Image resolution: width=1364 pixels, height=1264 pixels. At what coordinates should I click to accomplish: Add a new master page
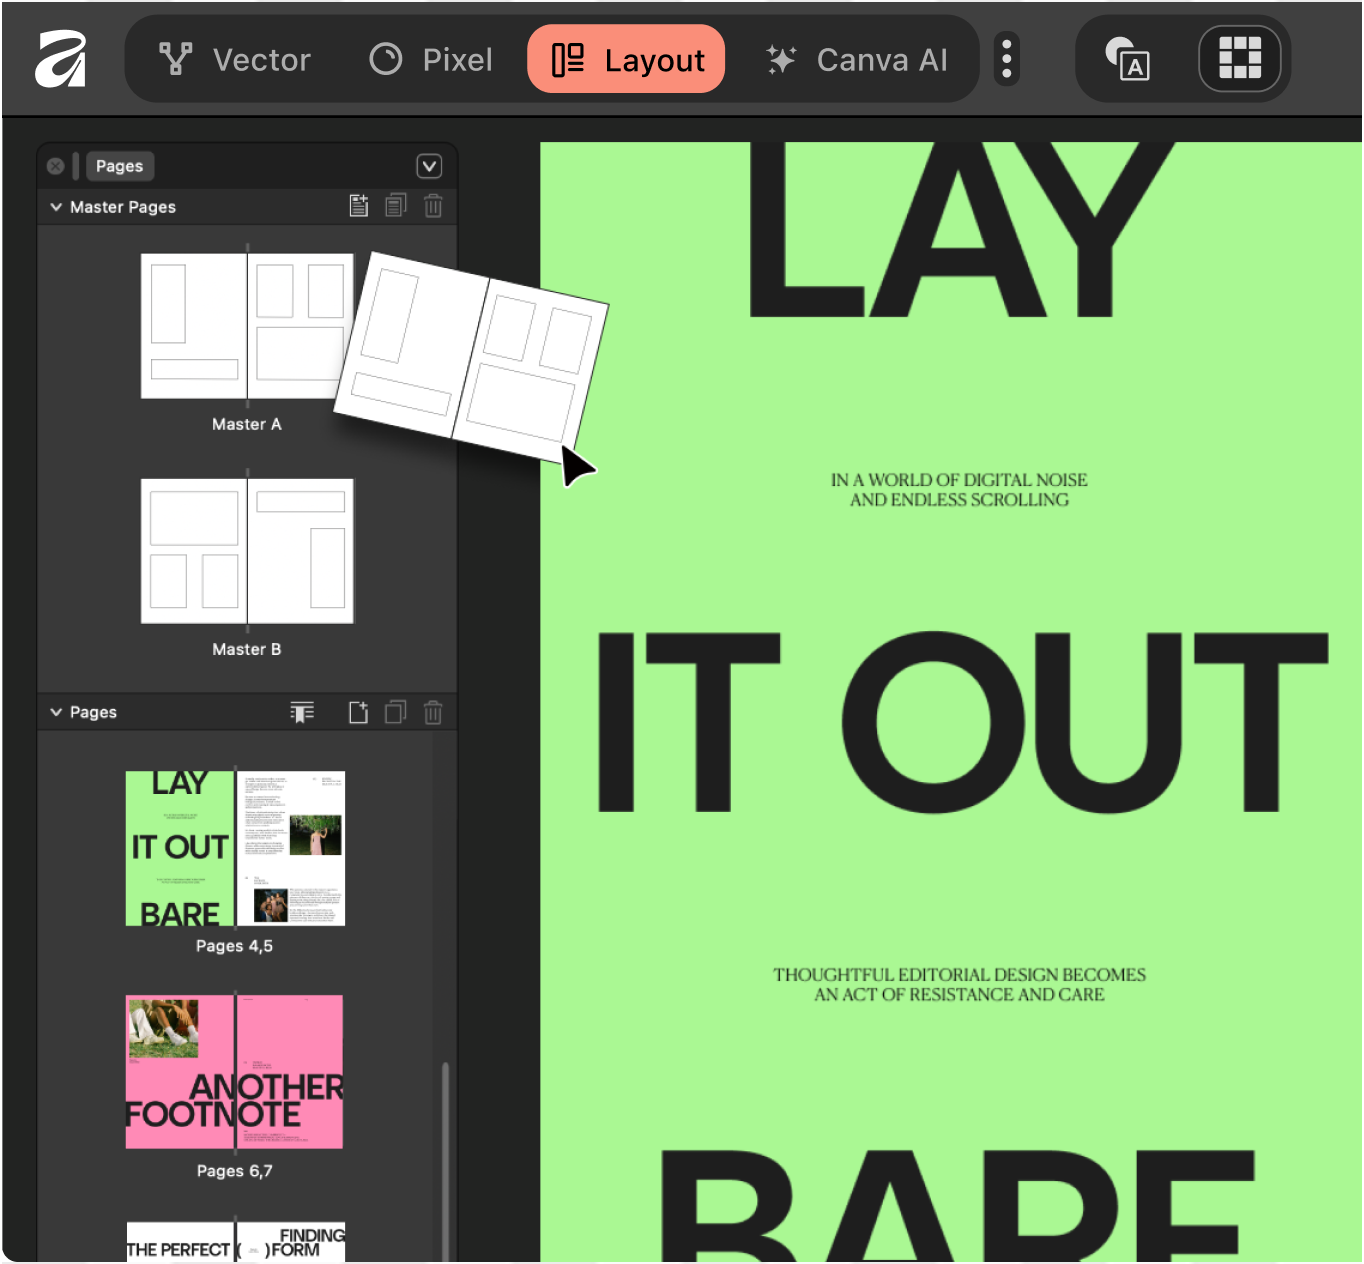(359, 205)
